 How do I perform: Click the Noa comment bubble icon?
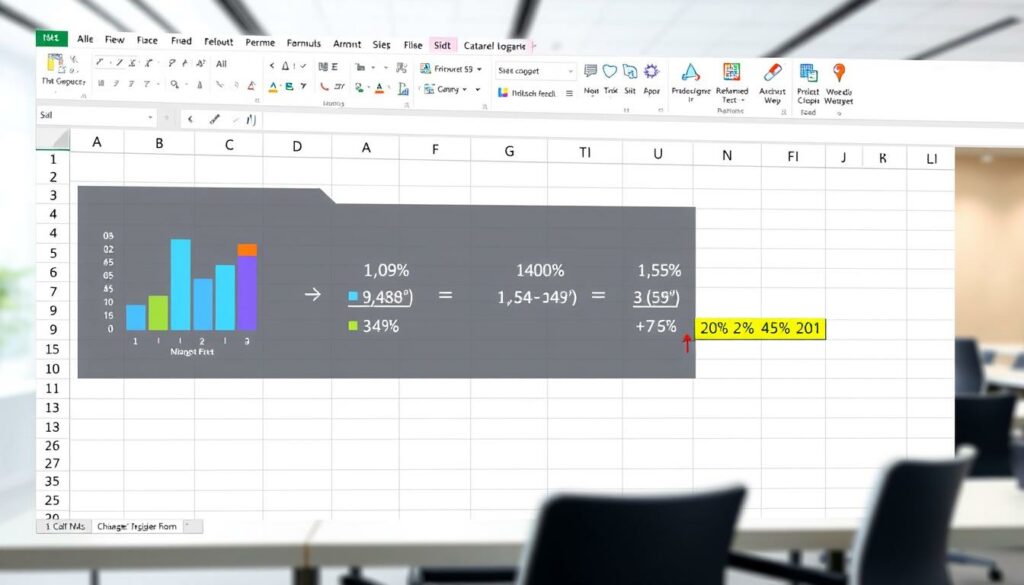tap(590, 71)
